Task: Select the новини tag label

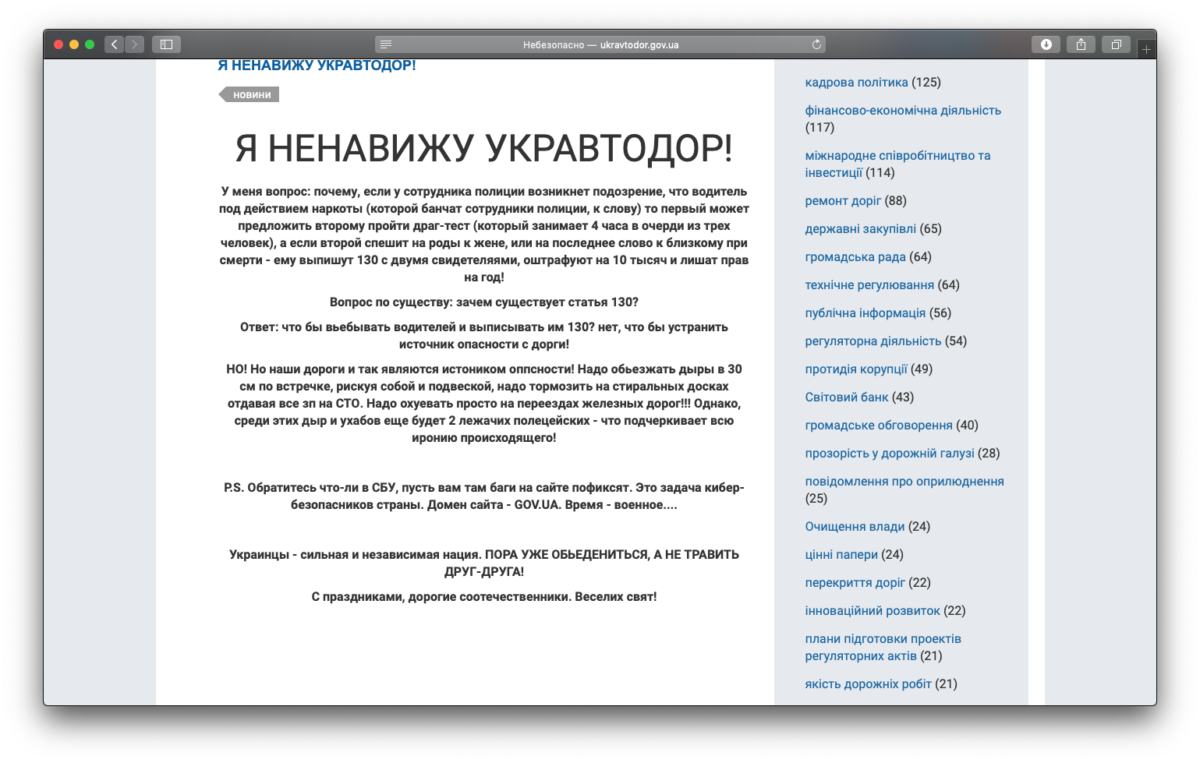Action: coord(251,94)
